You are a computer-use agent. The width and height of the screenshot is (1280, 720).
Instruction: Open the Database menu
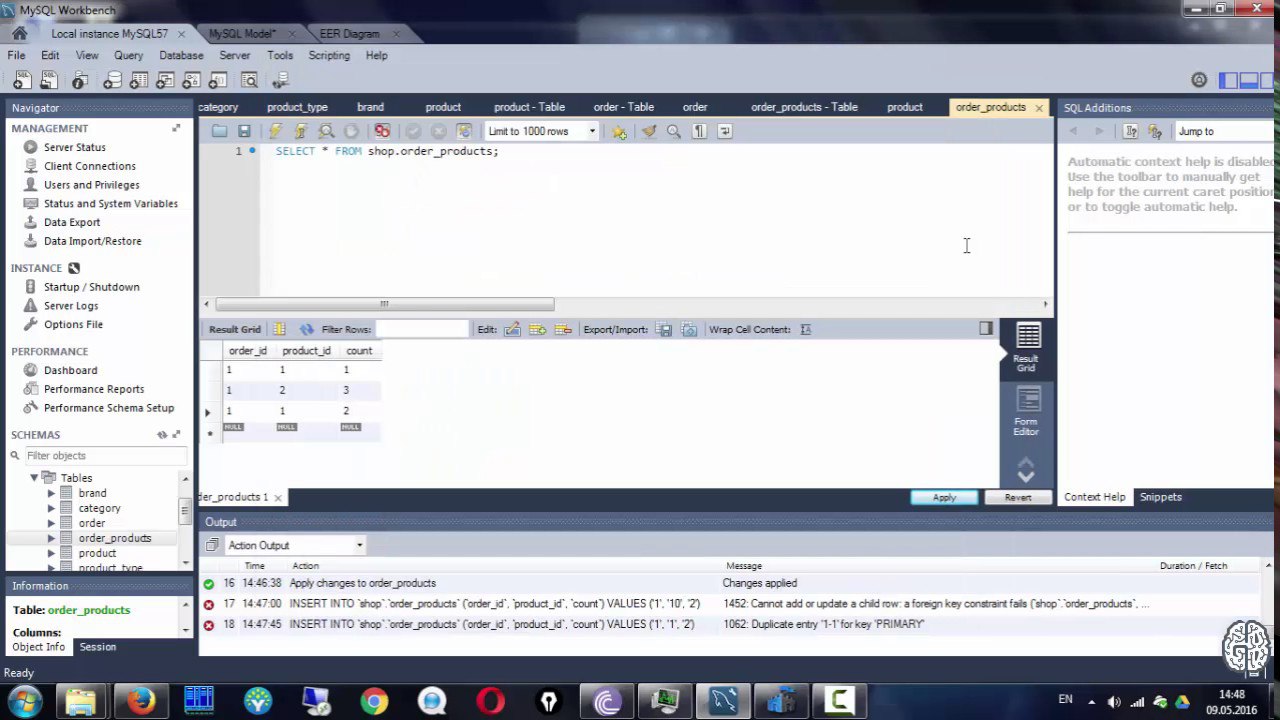(x=181, y=55)
